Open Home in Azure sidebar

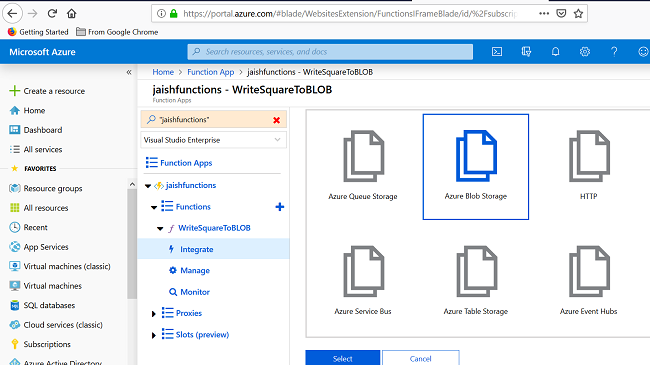(34, 111)
